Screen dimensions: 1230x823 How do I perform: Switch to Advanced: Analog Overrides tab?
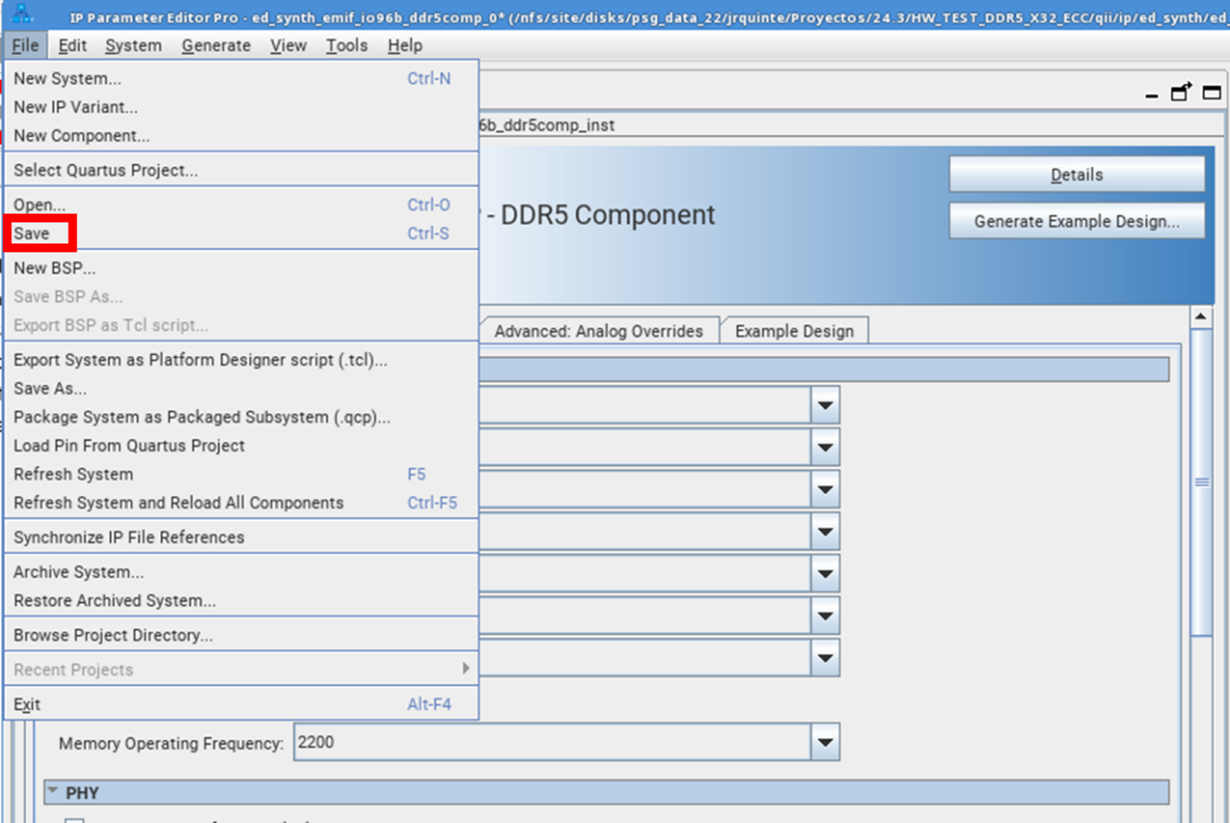coord(598,331)
